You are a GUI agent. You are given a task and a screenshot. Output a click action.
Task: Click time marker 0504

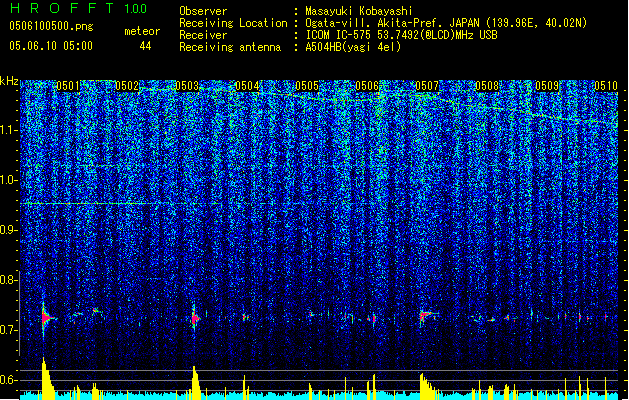tap(247, 86)
